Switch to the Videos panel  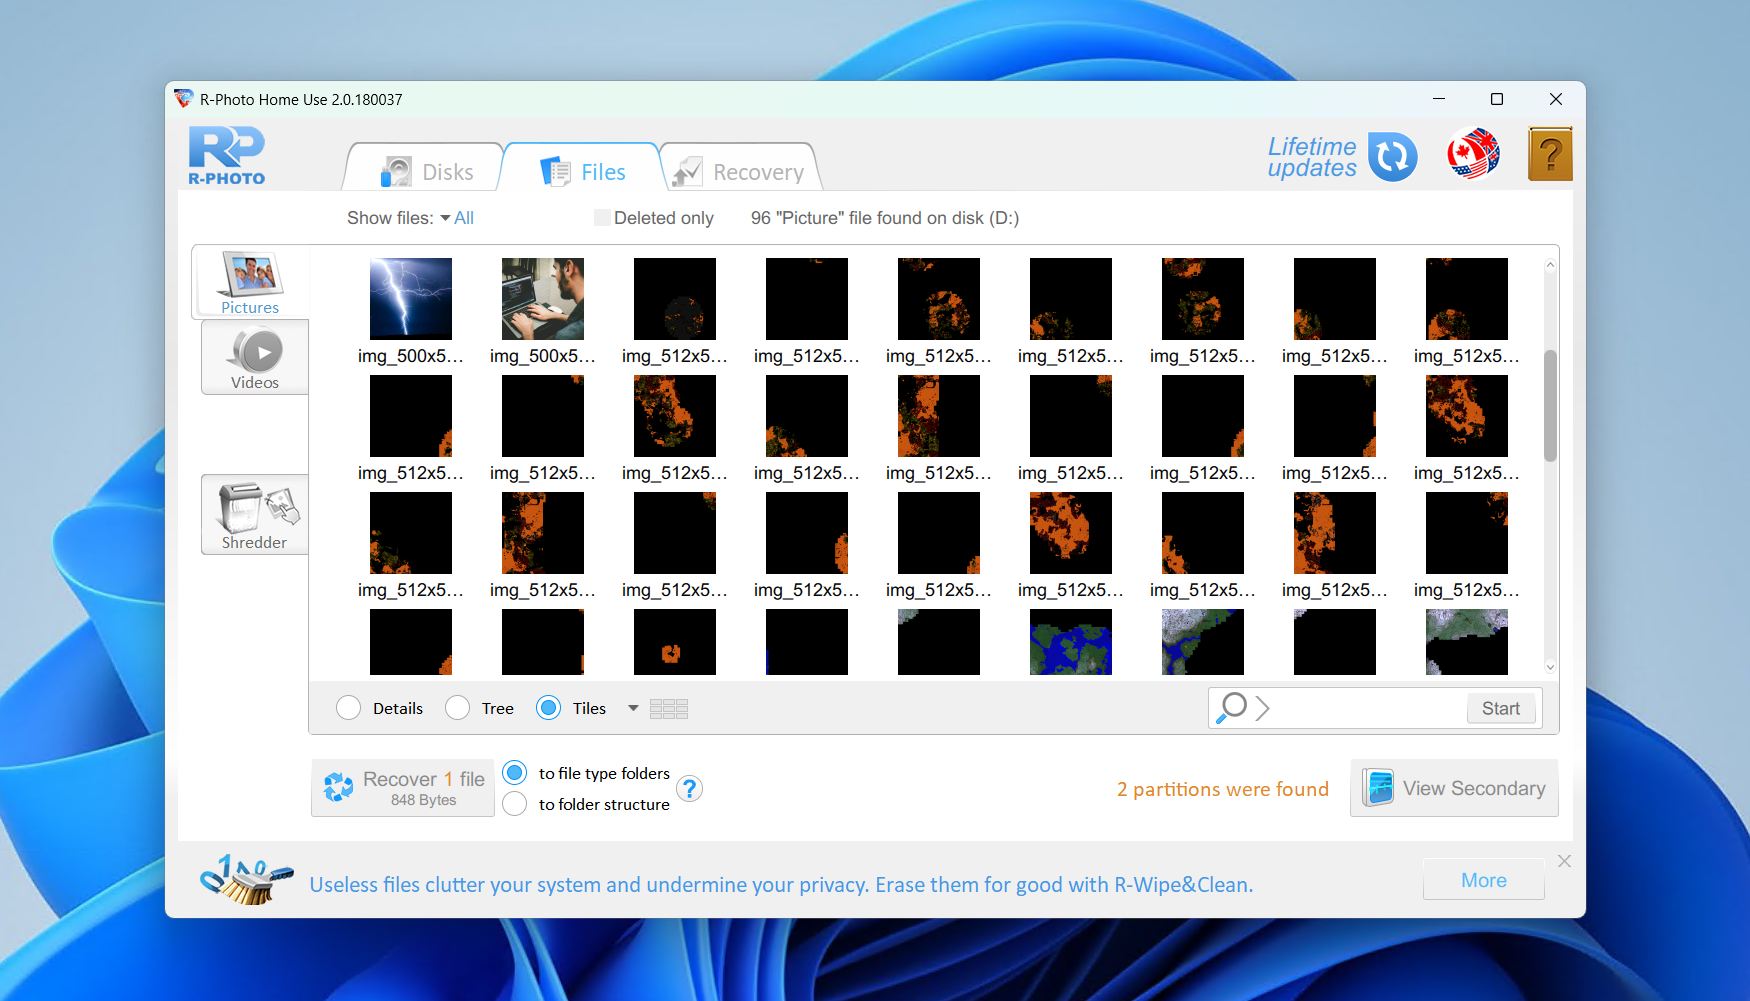pos(255,357)
